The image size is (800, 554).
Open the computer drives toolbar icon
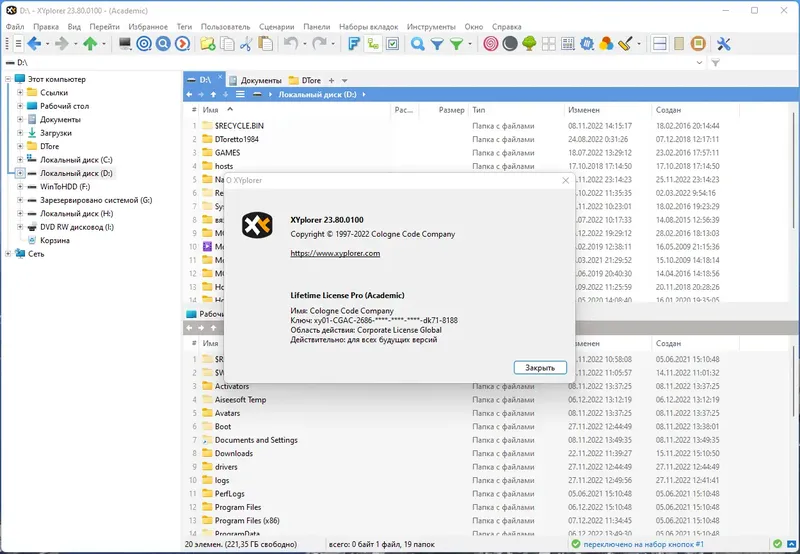pyautogui.click(x=125, y=44)
